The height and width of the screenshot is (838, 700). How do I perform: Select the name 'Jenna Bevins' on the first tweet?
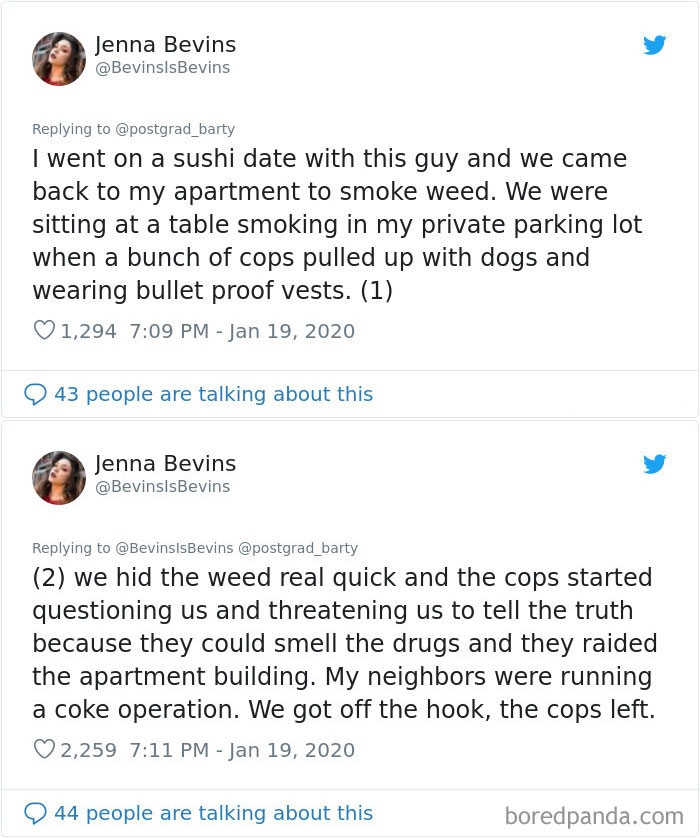(x=166, y=45)
